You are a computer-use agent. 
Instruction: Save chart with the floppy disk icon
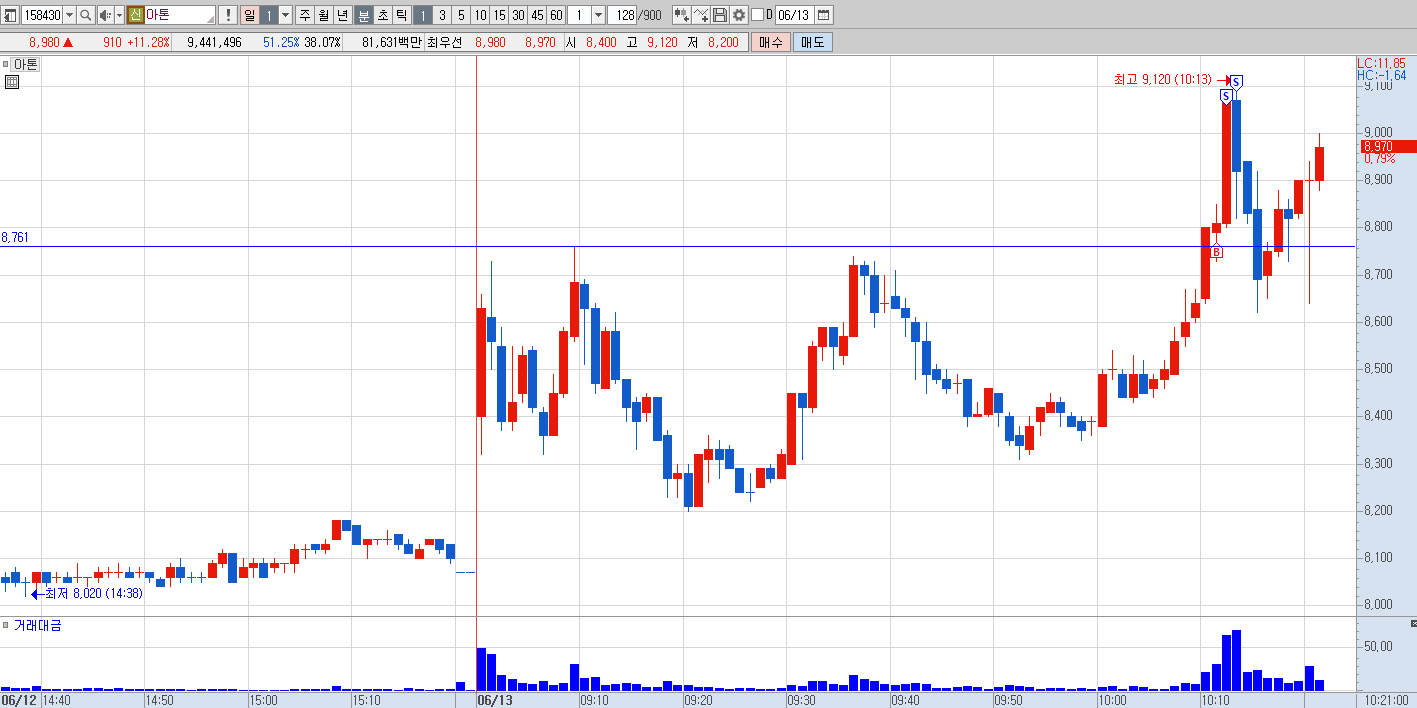[x=719, y=15]
